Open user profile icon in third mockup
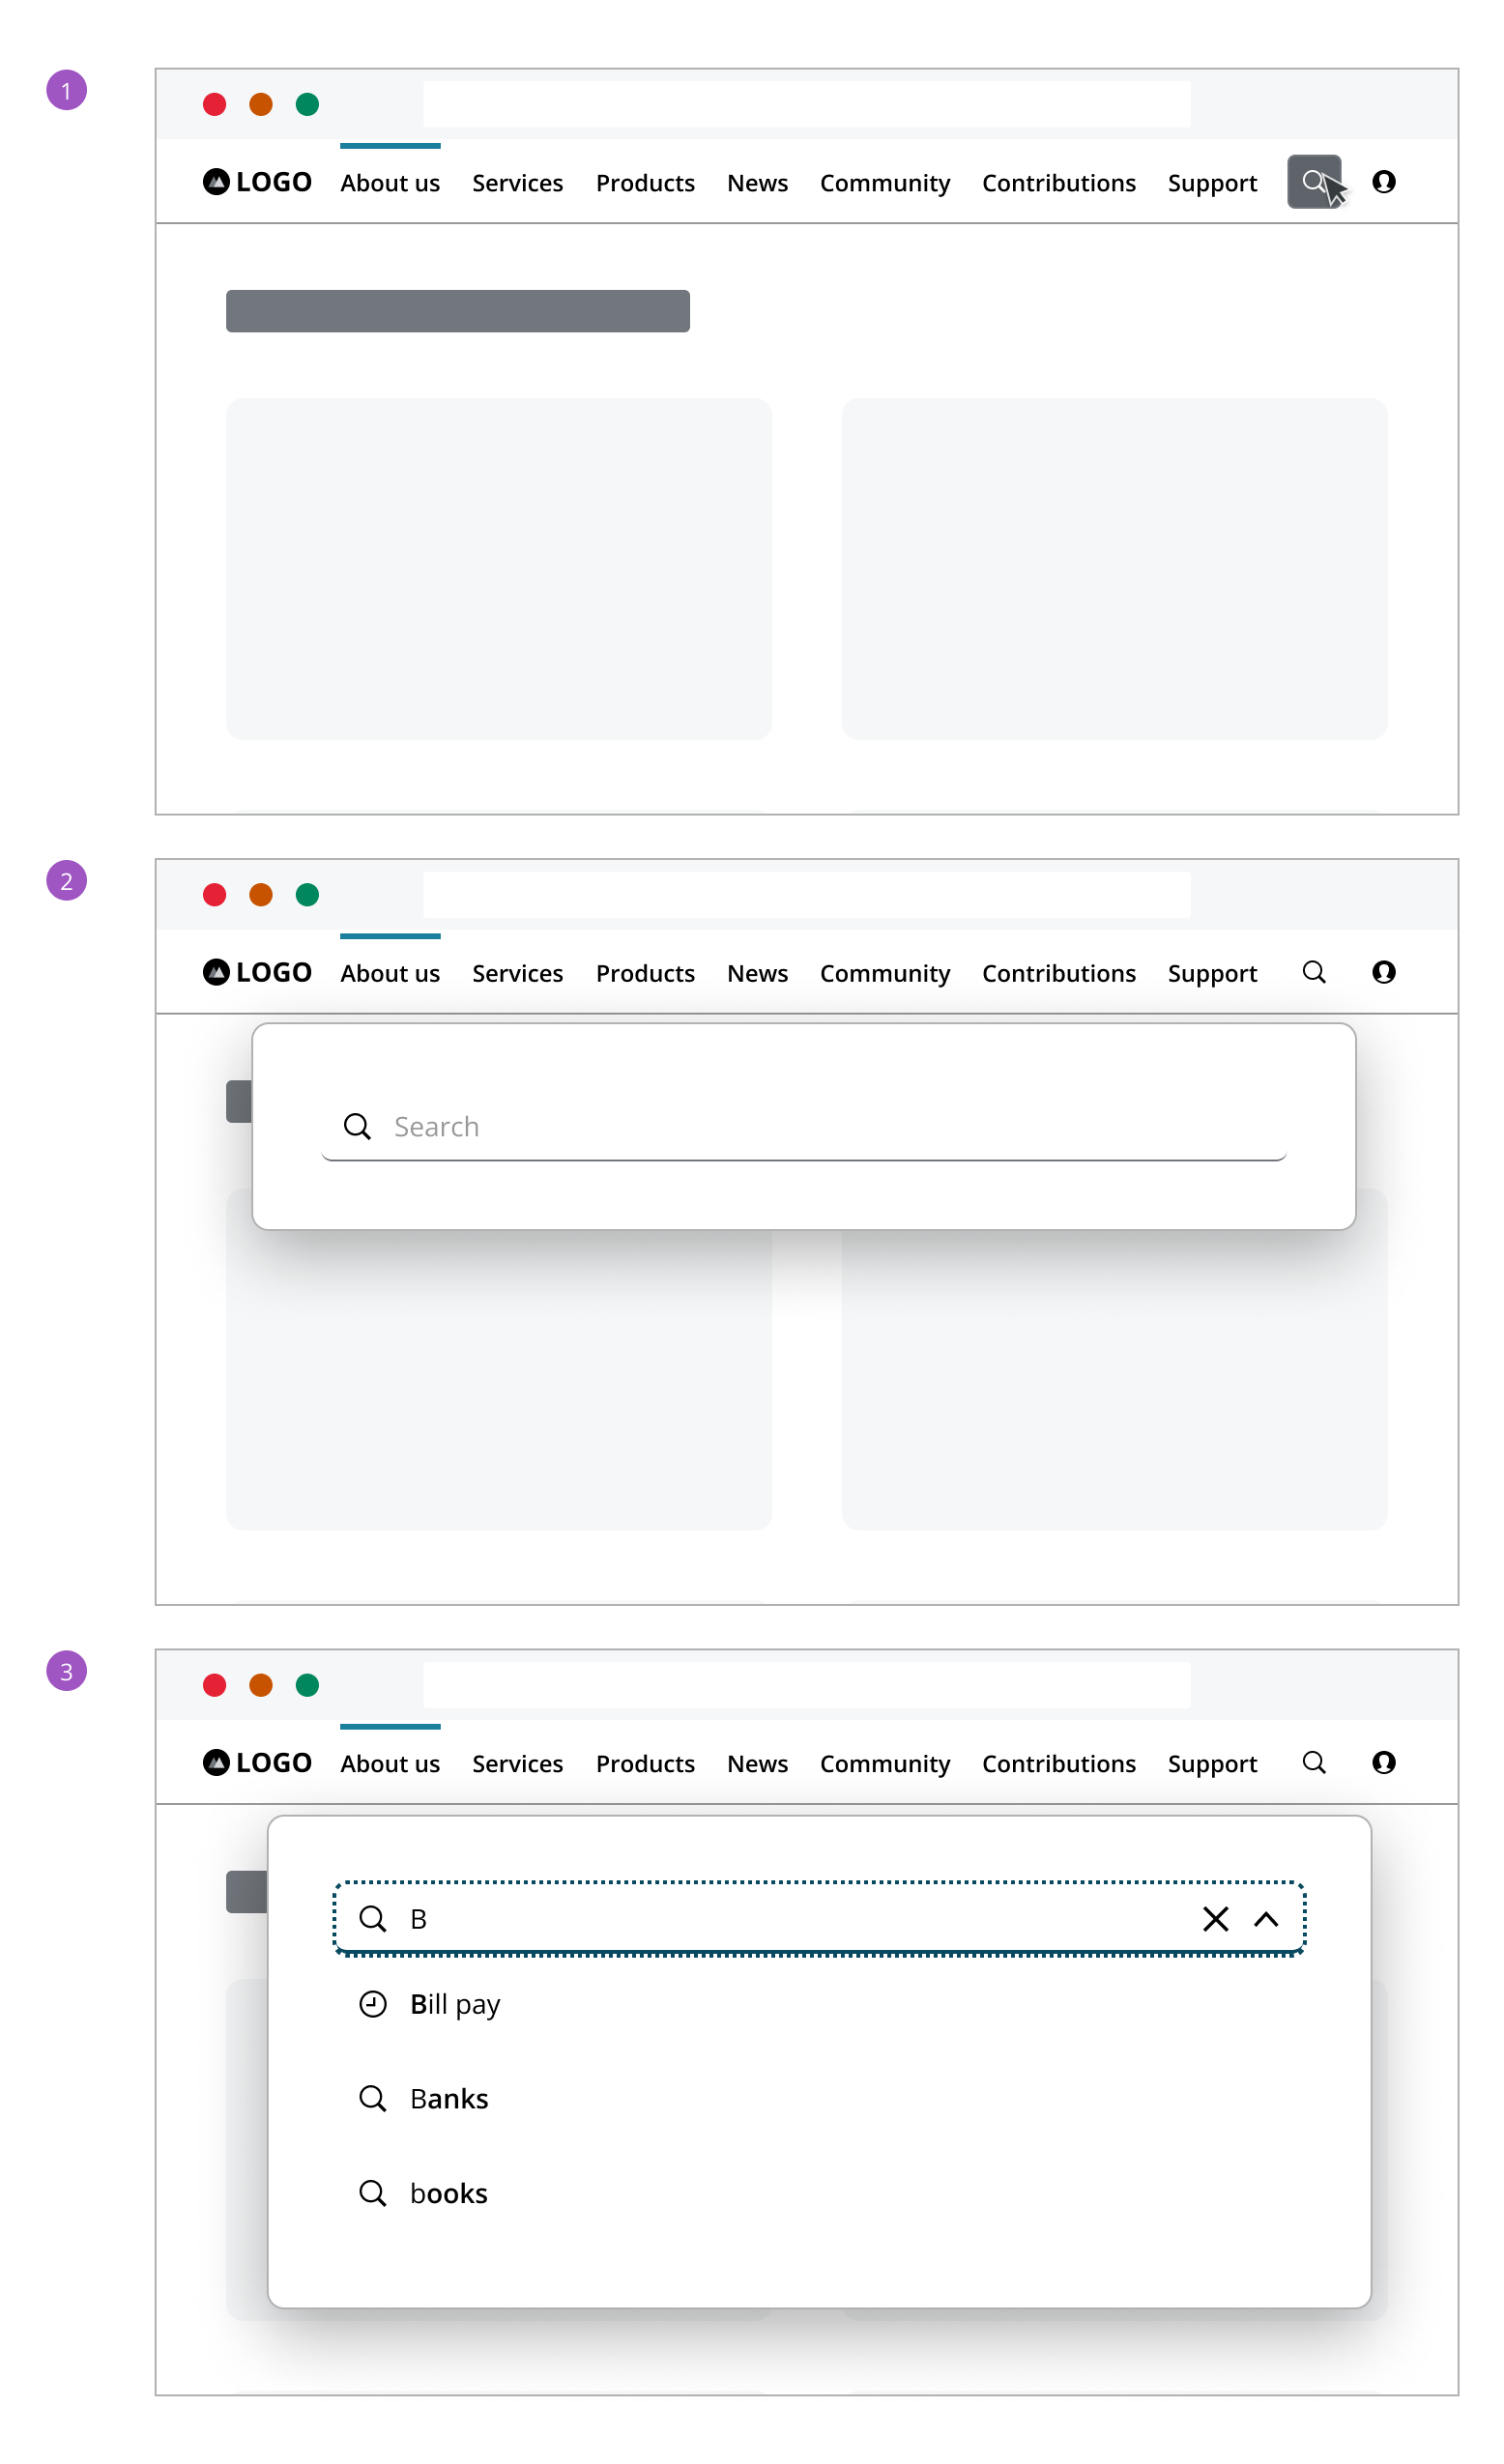The image size is (1504, 2464). 1383,1762
